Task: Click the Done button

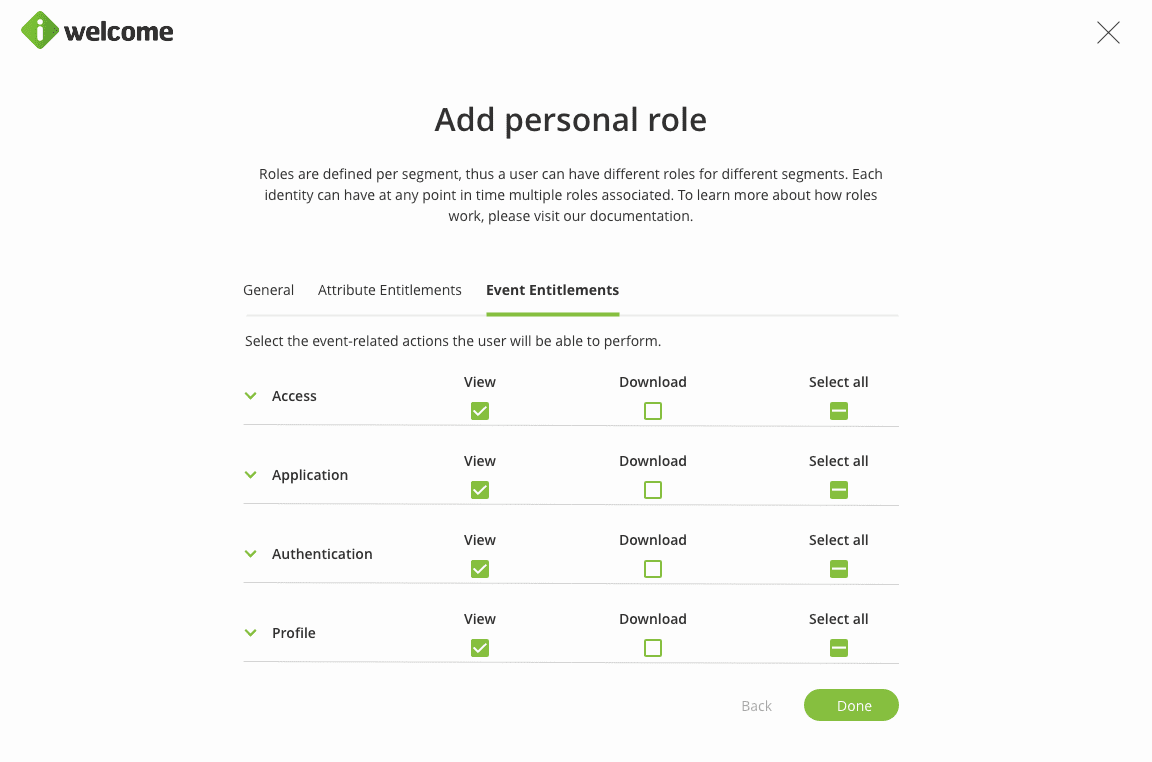Action: pos(851,706)
